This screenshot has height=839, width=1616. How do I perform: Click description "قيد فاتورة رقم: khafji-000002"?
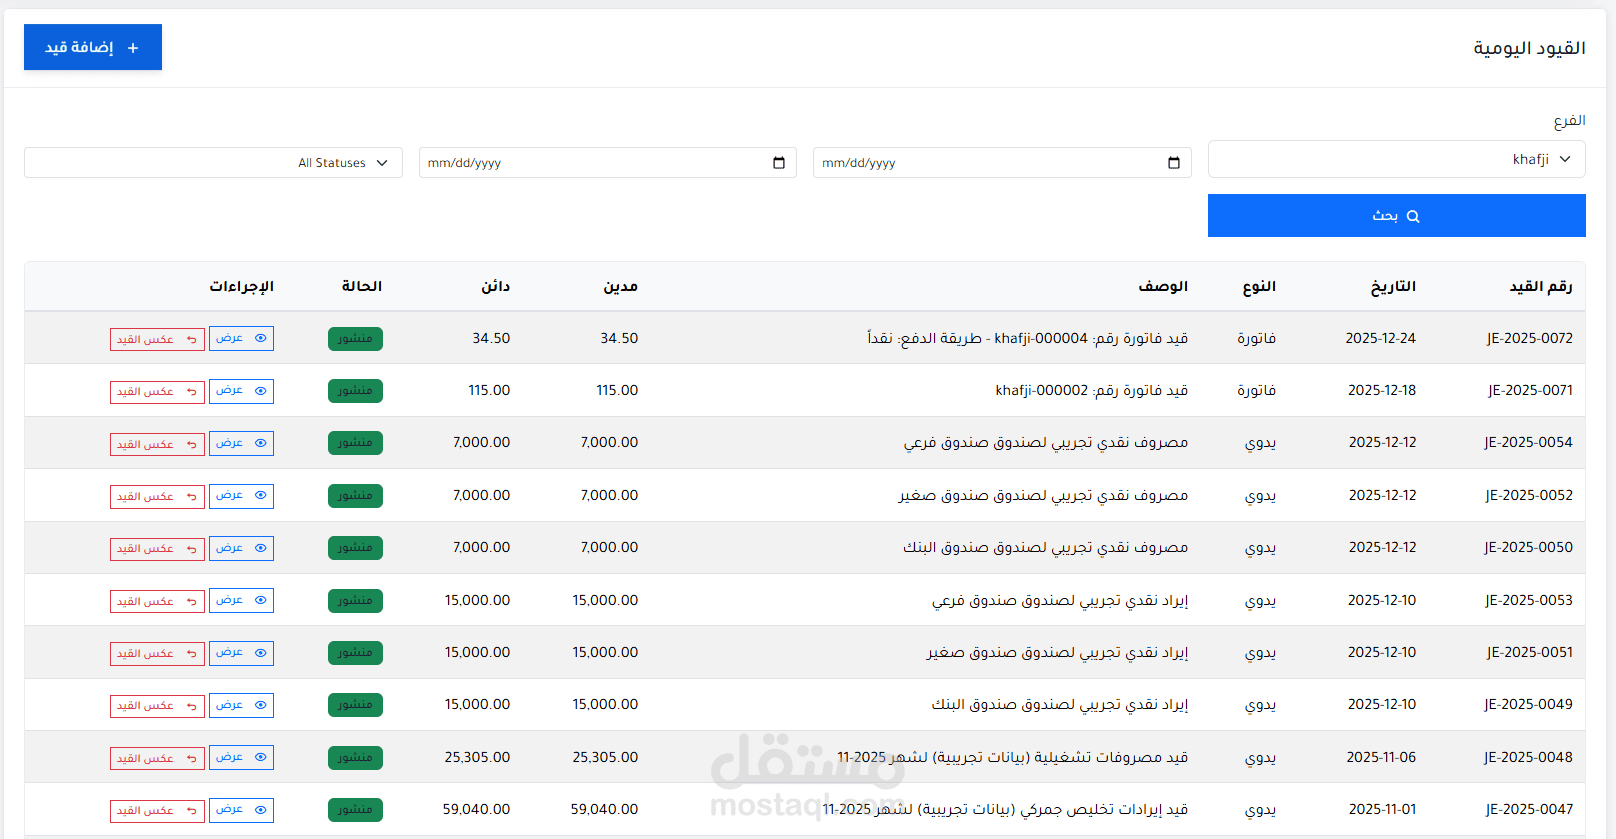tap(1091, 390)
